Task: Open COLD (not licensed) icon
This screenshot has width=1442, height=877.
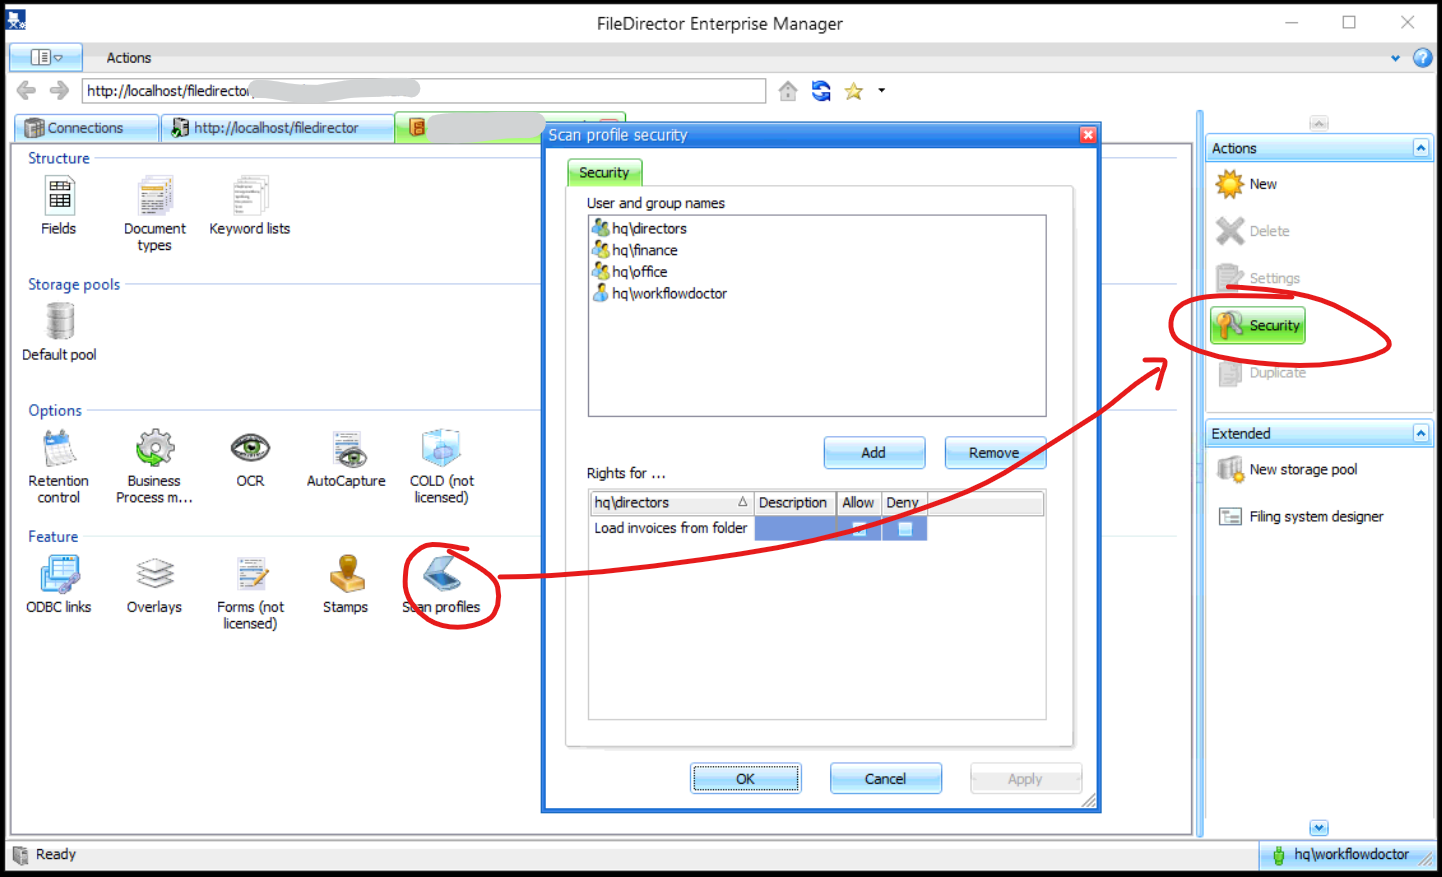Action: [x=441, y=449]
